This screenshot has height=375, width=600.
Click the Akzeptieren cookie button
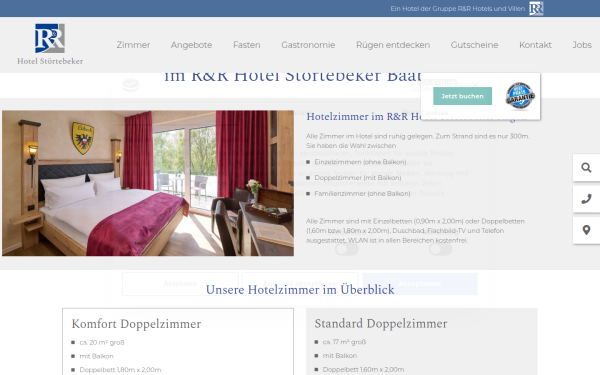click(420, 284)
